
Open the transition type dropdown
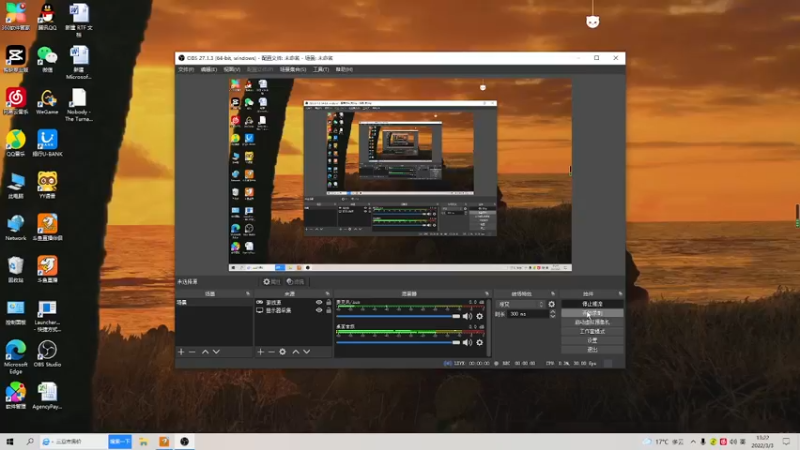point(521,304)
